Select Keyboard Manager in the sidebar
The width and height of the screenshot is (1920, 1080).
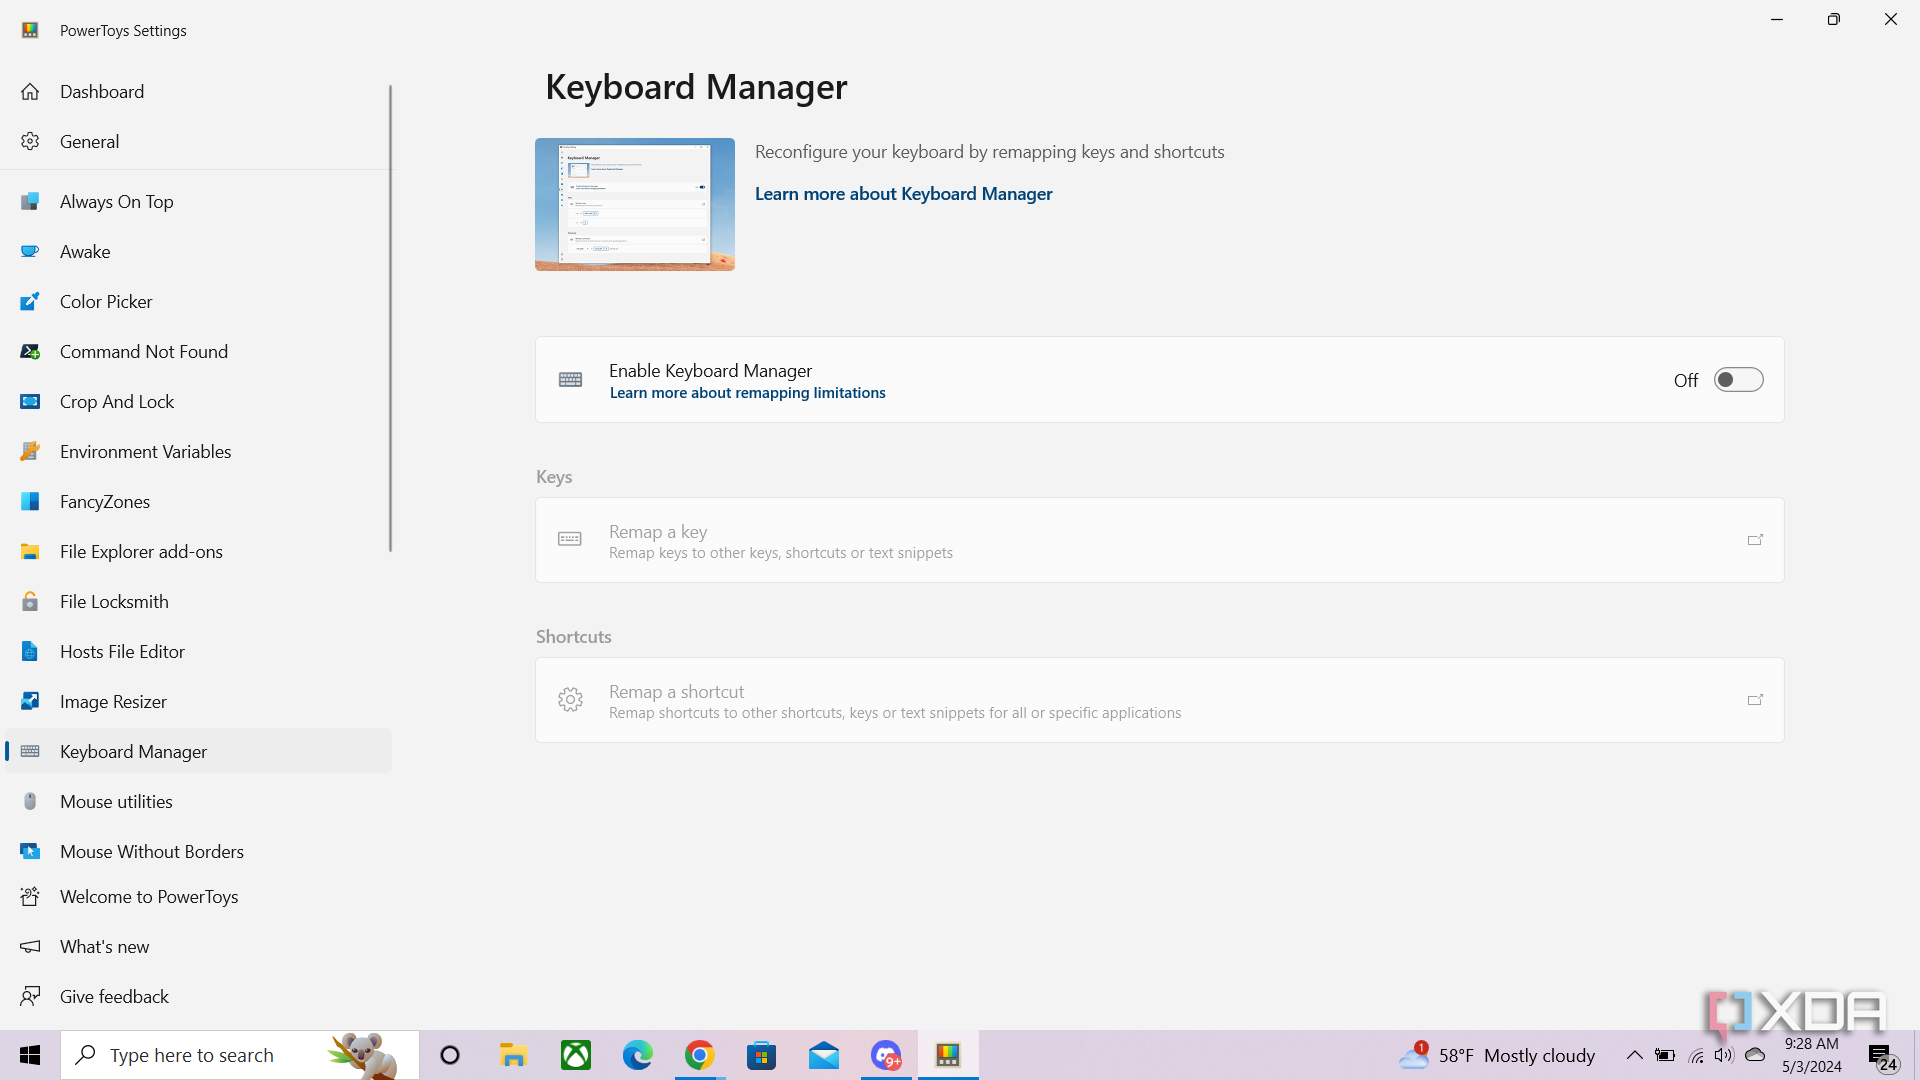[198, 751]
